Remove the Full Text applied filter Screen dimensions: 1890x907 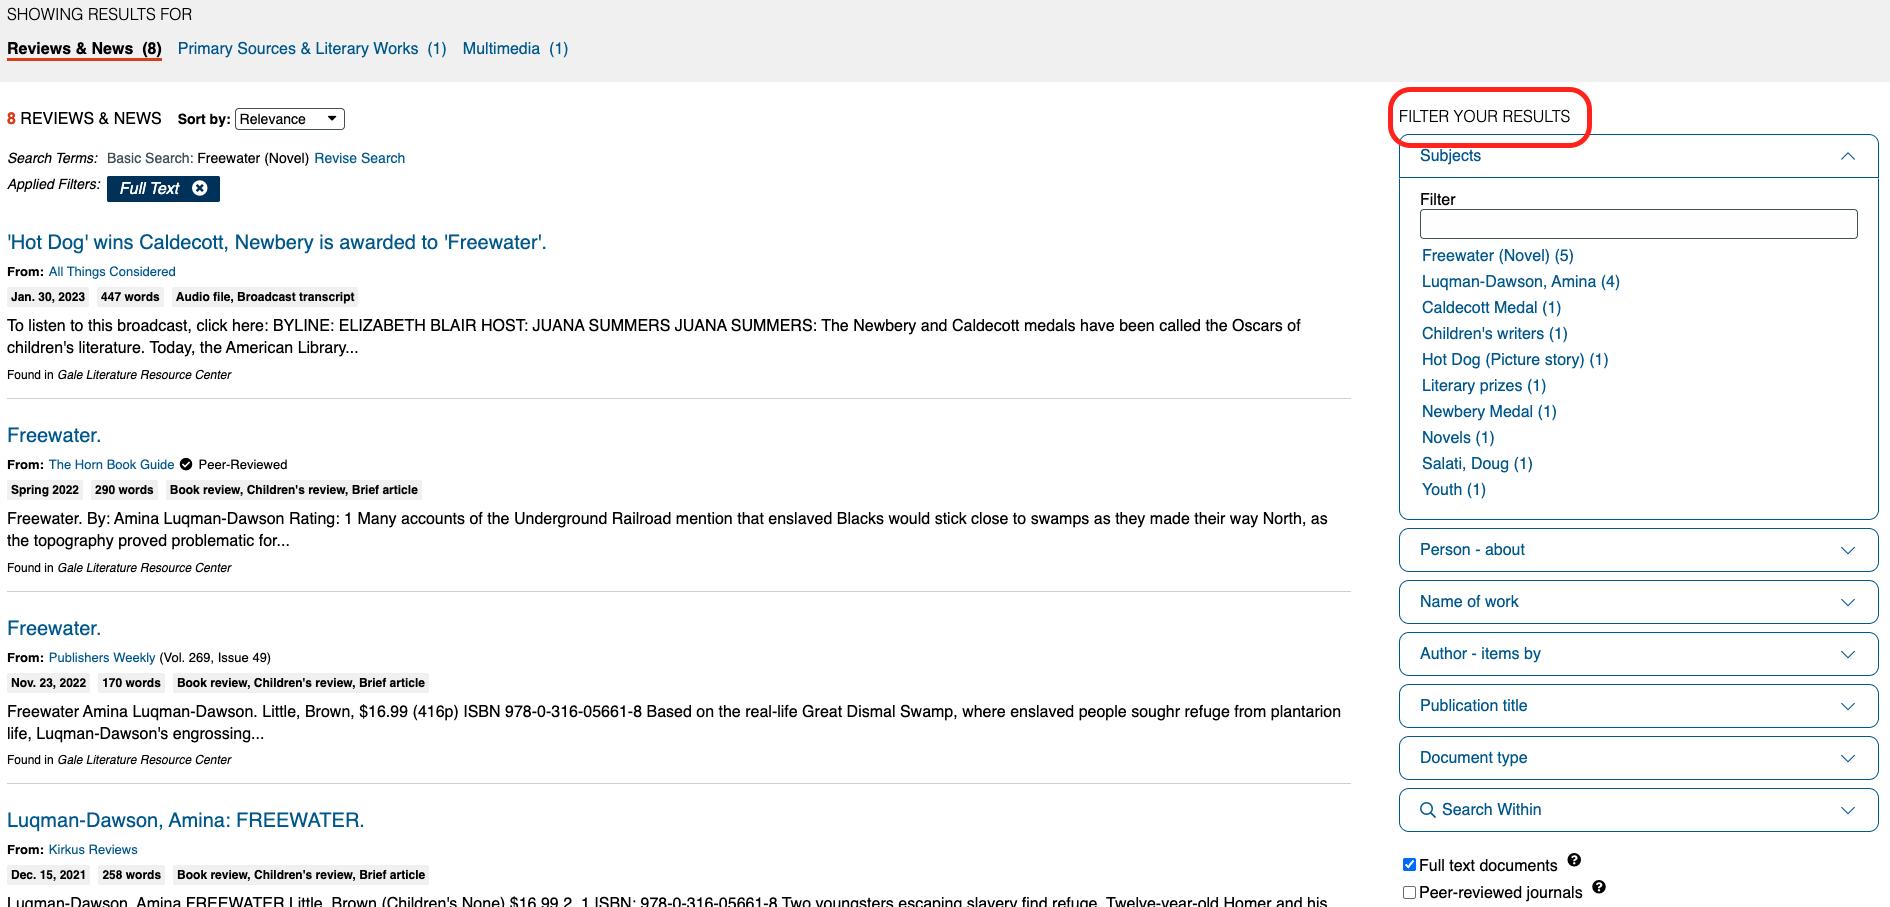(x=201, y=188)
